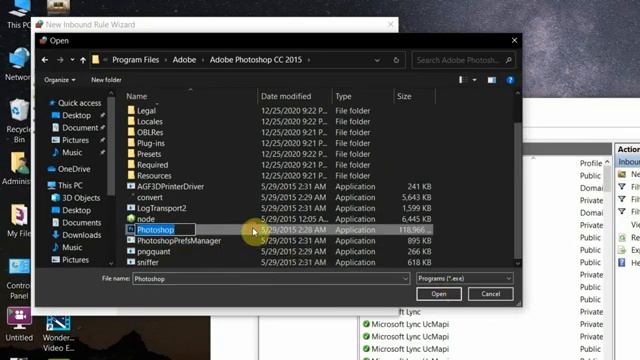Click the Open button

(x=439, y=294)
